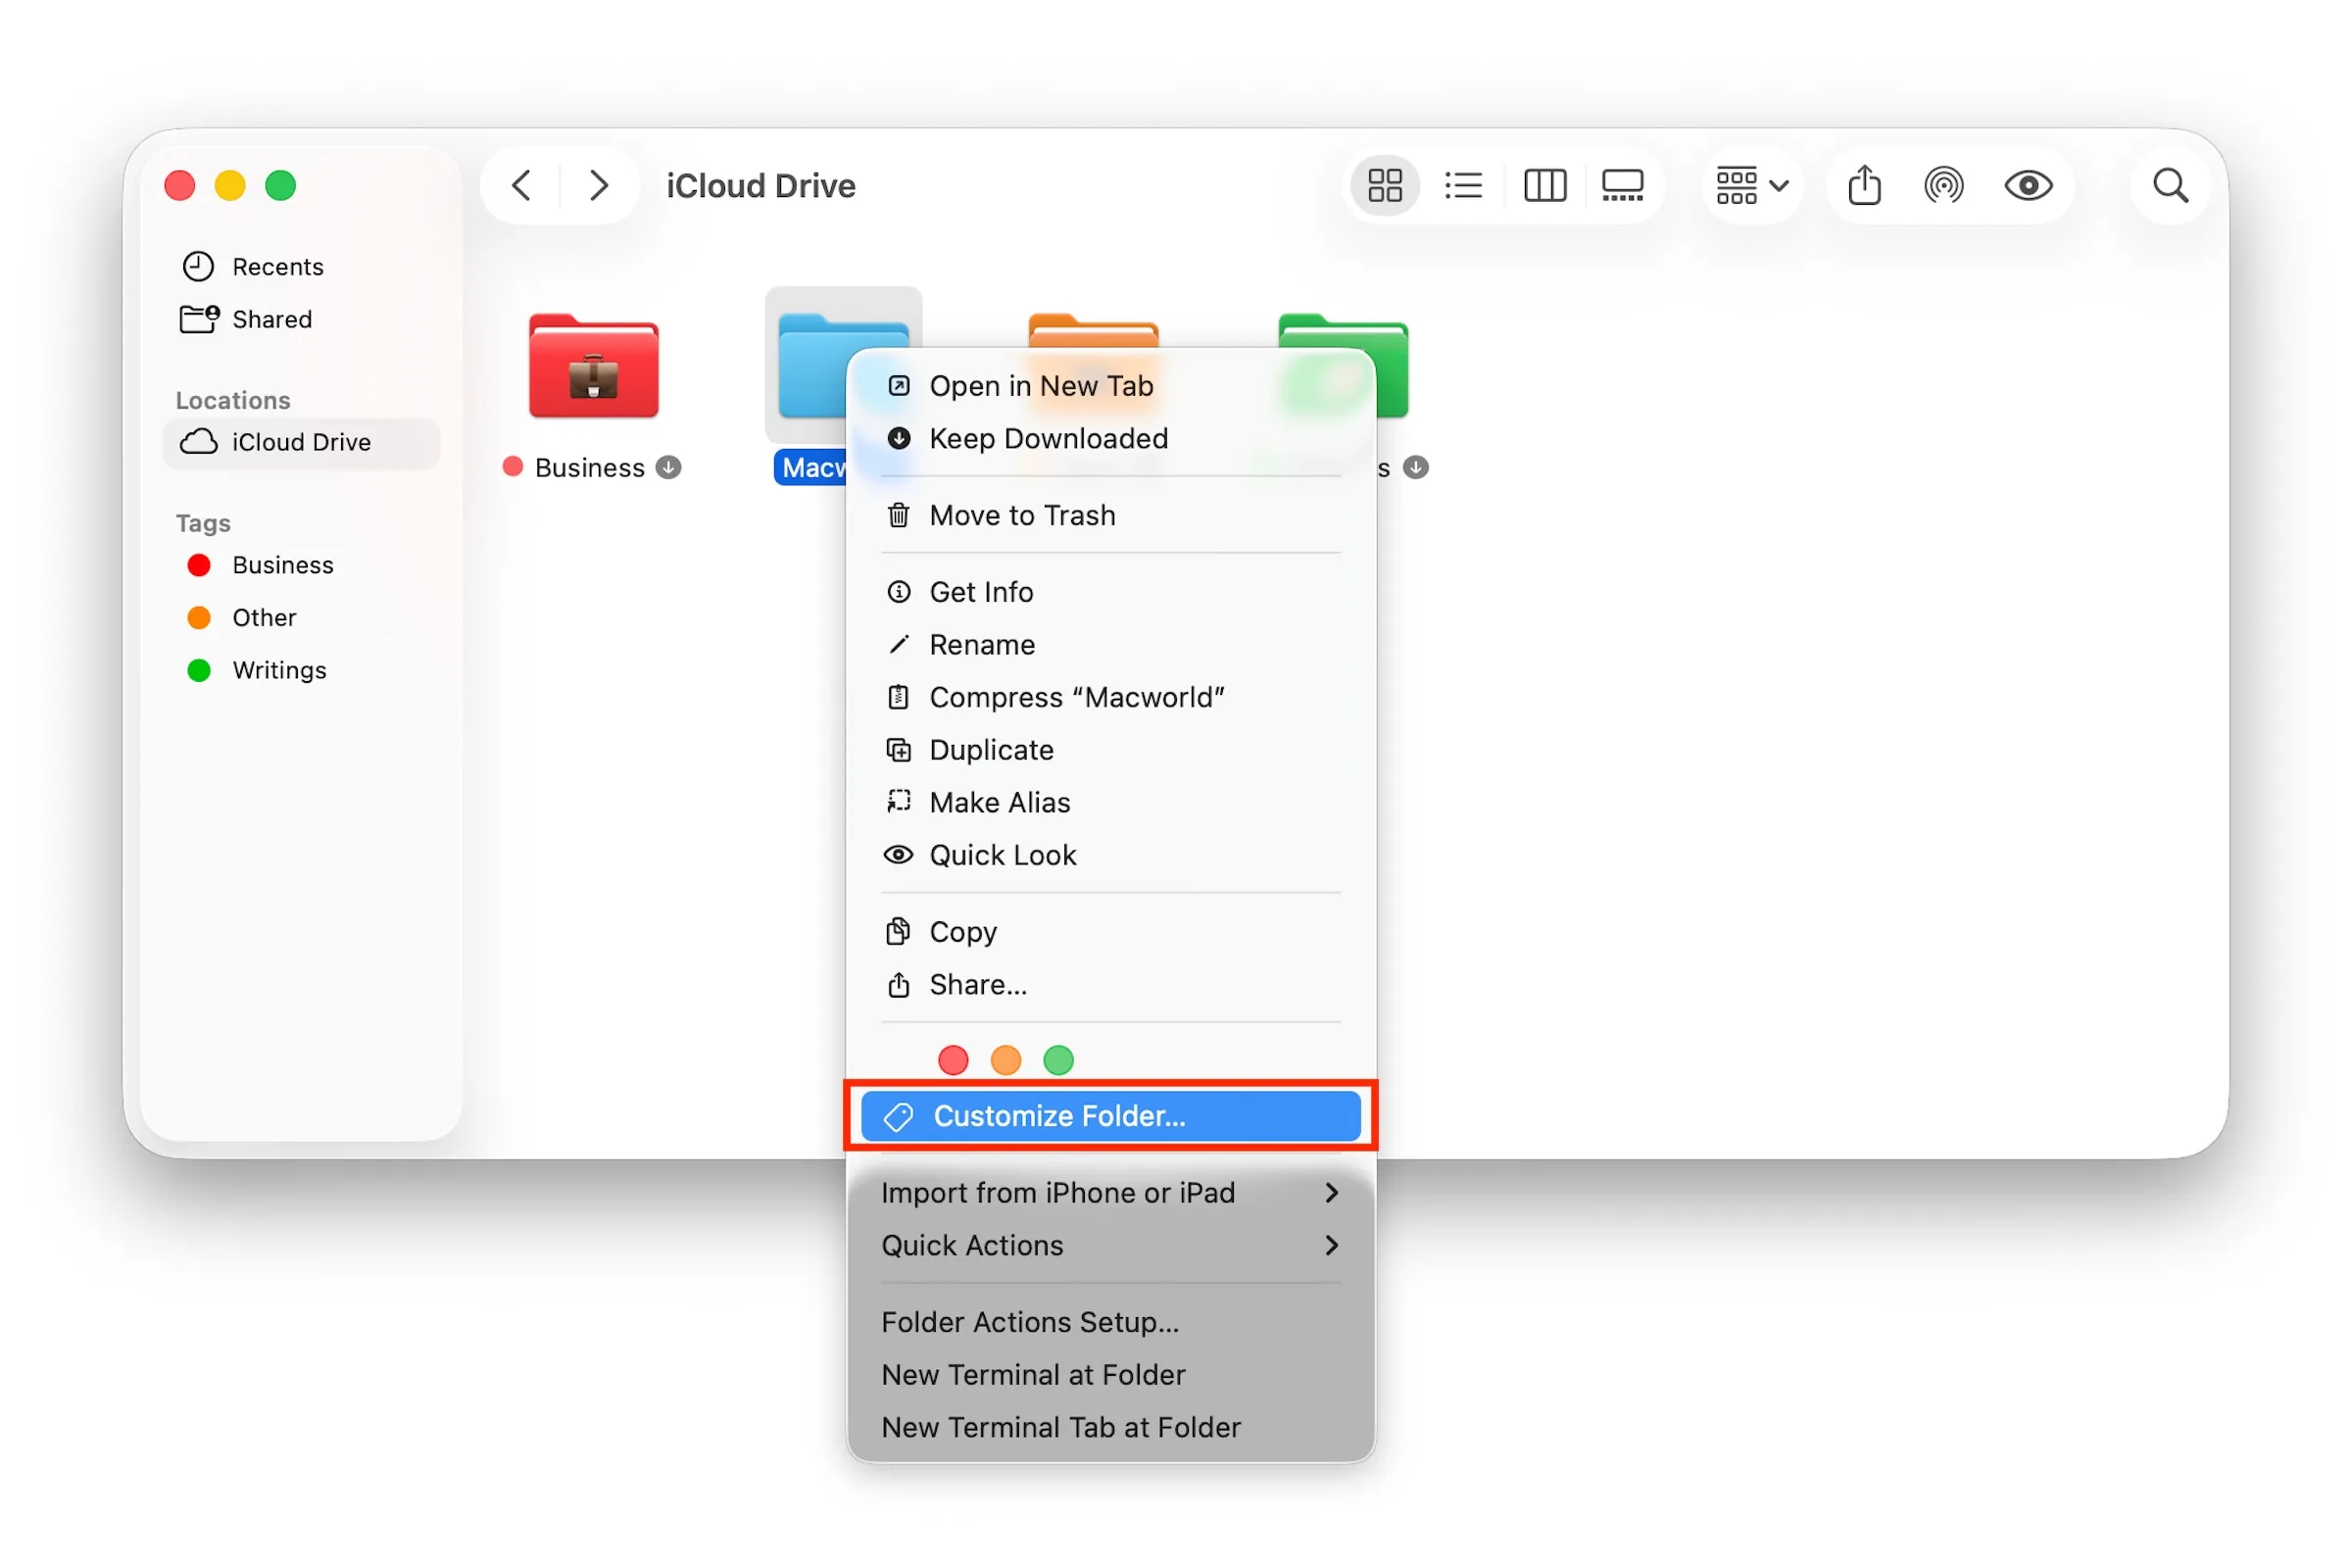Open Quick Look via the eye icon
Image resolution: width=2352 pixels, height=1568 pixels.
click(2028, 185)
